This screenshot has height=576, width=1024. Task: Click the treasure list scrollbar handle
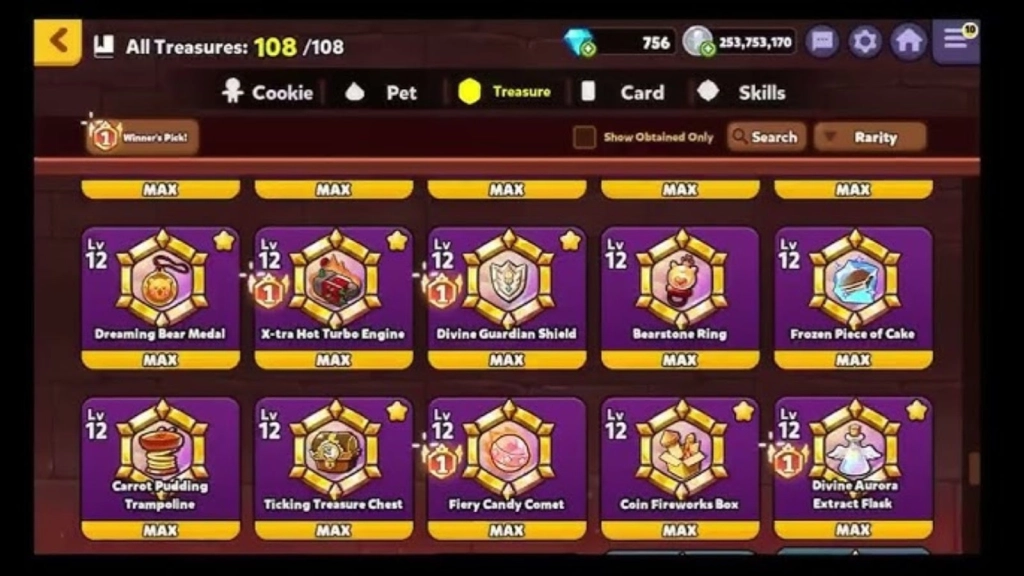pyautogui.click(x=974, y=469)
